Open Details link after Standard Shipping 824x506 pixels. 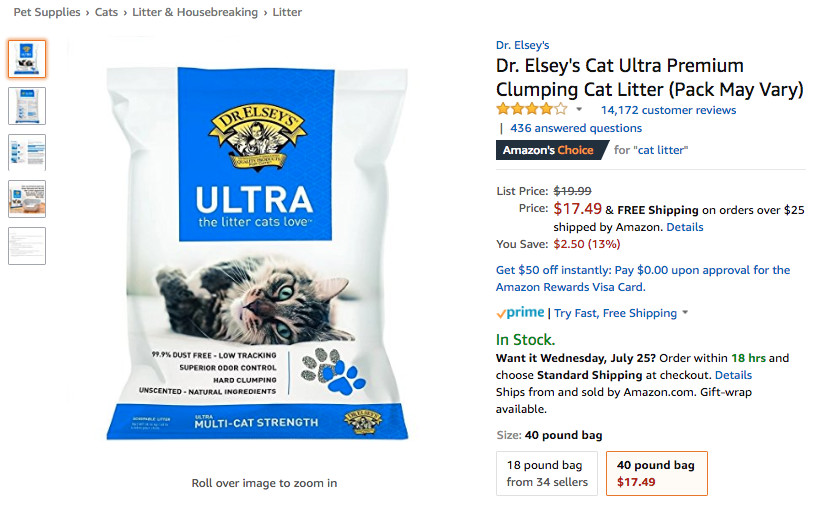[x=733, y=375]
